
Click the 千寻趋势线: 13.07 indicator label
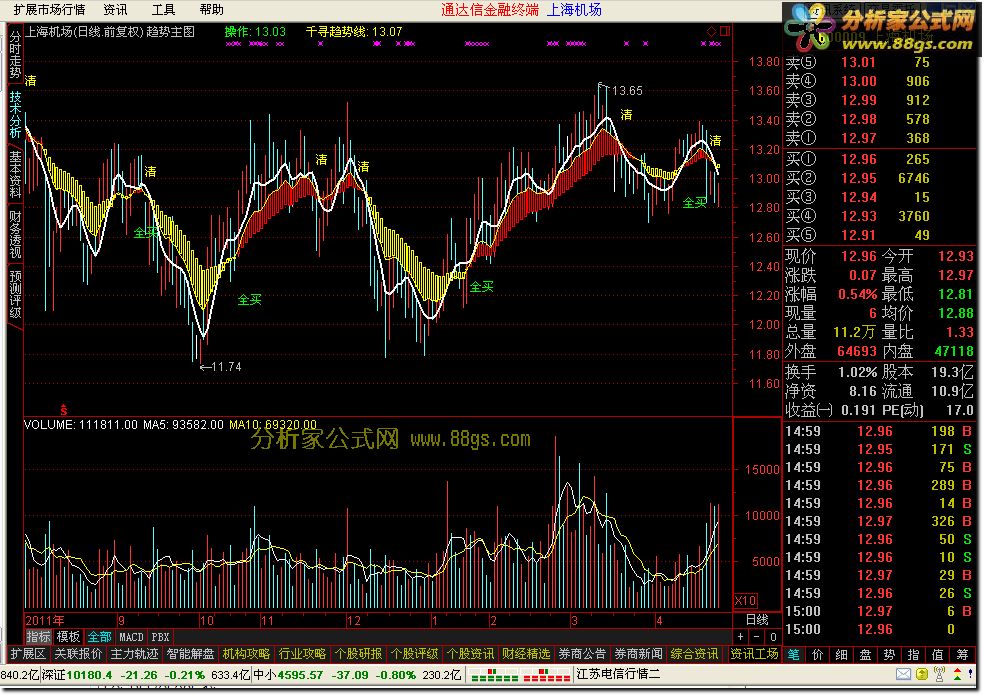[x=354, y=31]
